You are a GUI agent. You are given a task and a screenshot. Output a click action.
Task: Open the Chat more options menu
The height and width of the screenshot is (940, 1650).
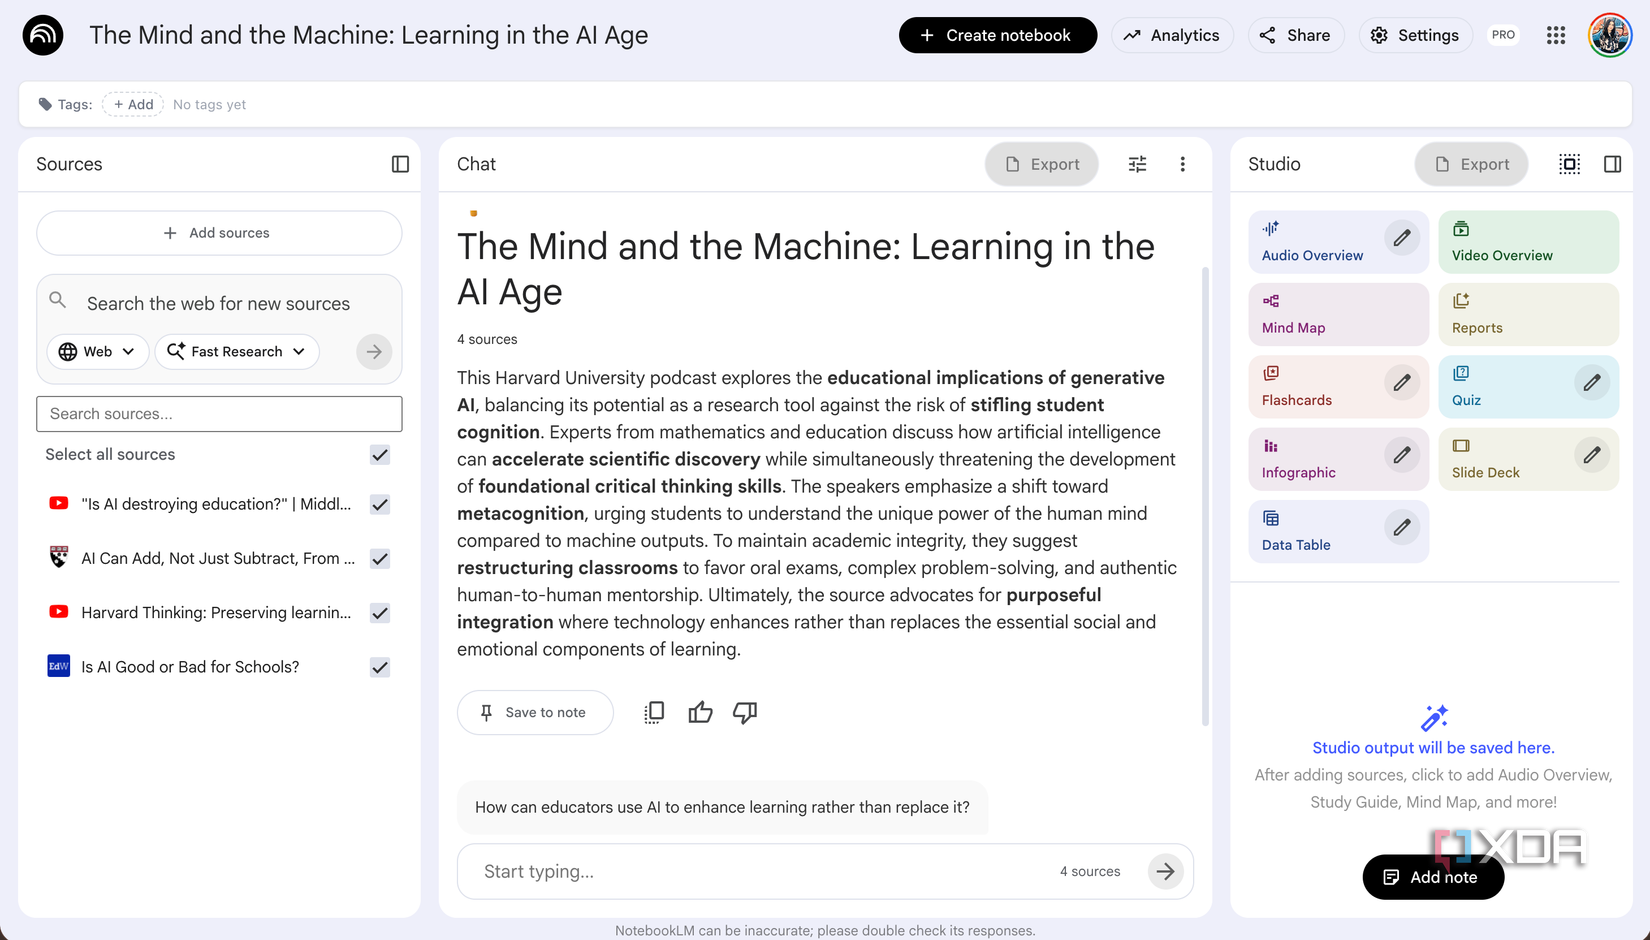pos(1182,164)
